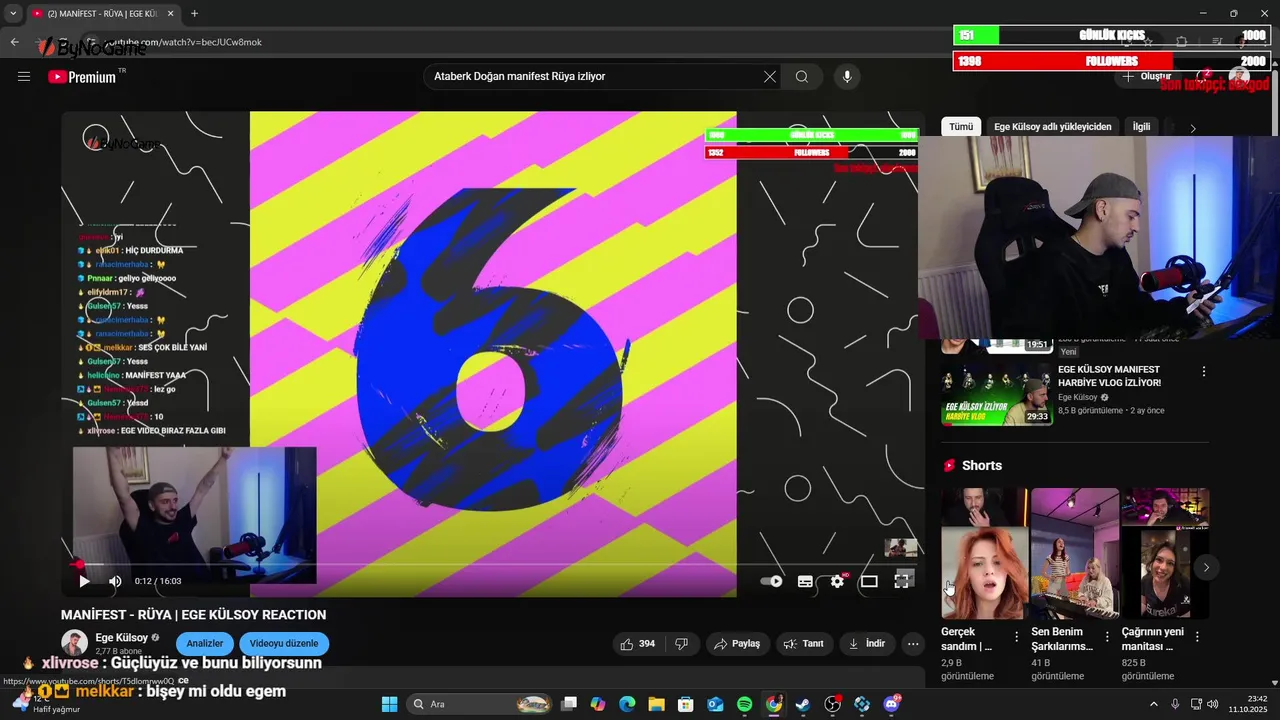Go to YouTube Premium home logo
1280x720 pixels.
[x=82, y=77]
